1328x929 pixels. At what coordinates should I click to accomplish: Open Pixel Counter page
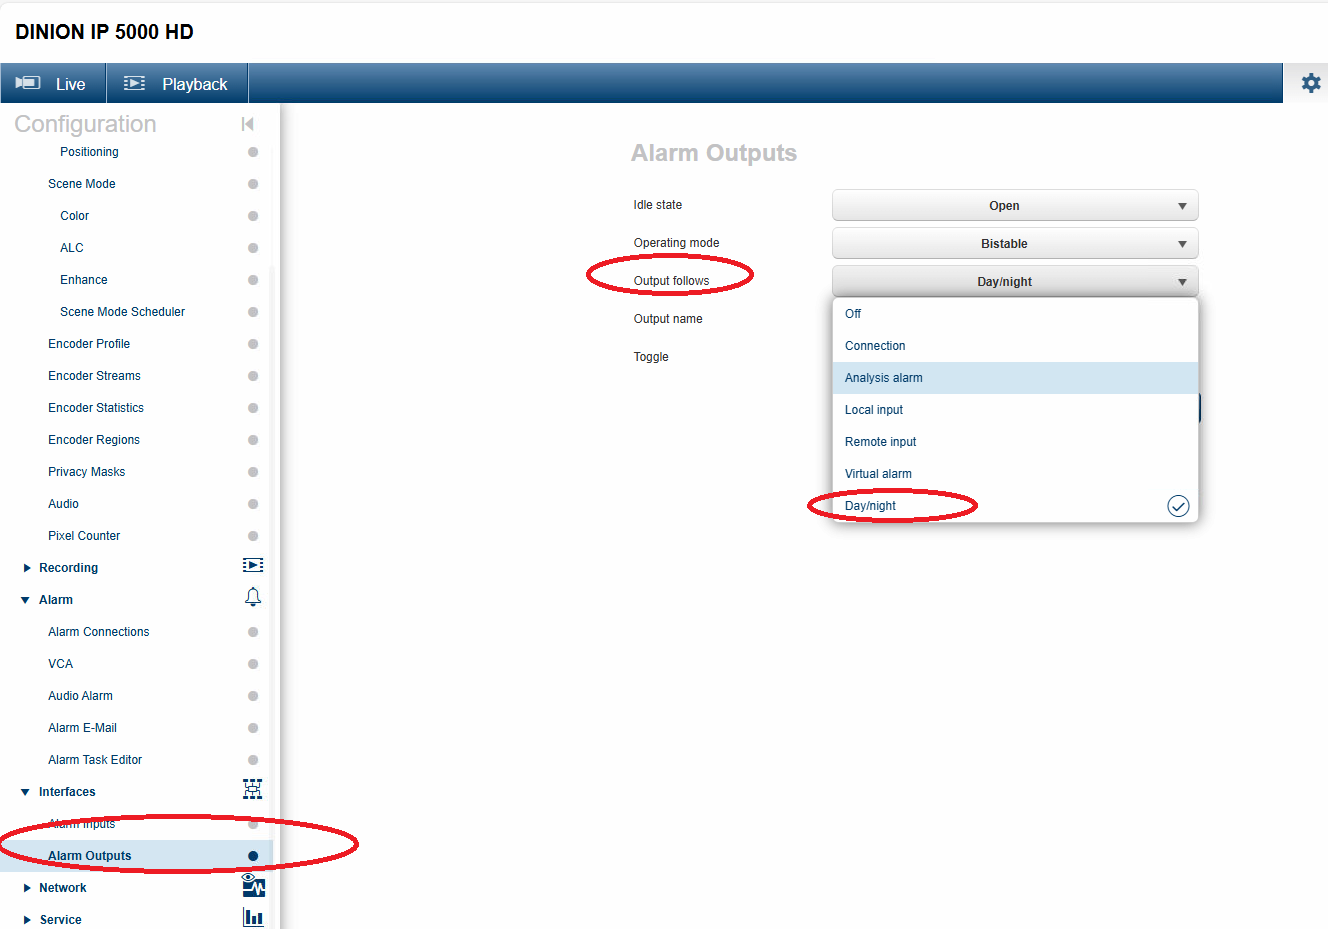(x=84, y=536)
